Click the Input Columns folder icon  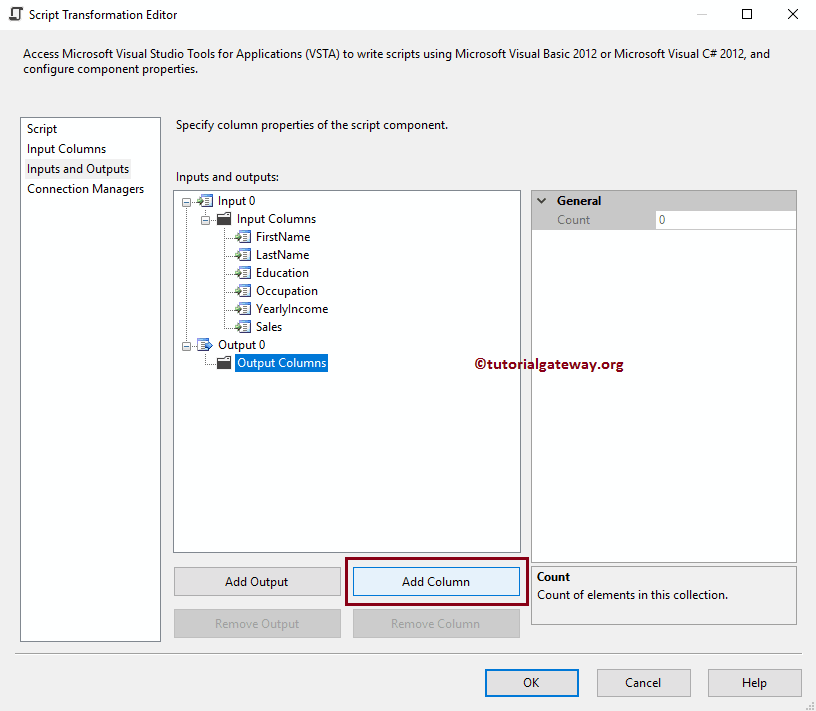[222, 218]
